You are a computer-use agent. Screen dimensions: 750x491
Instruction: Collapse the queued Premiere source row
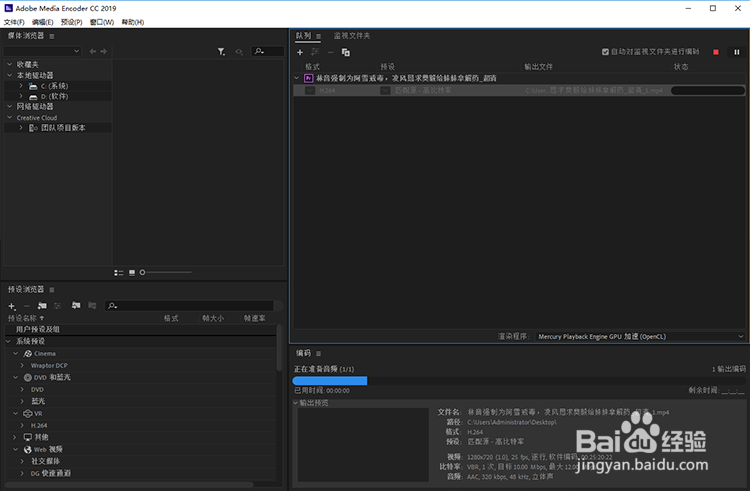pos(297,78)
